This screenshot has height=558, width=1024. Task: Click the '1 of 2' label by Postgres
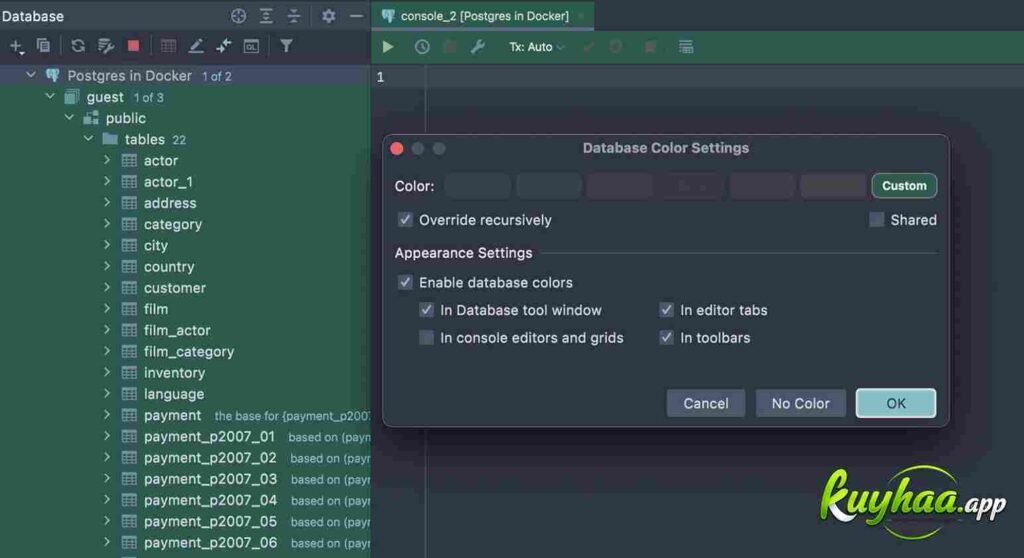pyautogui.click(x=217, y=76)
